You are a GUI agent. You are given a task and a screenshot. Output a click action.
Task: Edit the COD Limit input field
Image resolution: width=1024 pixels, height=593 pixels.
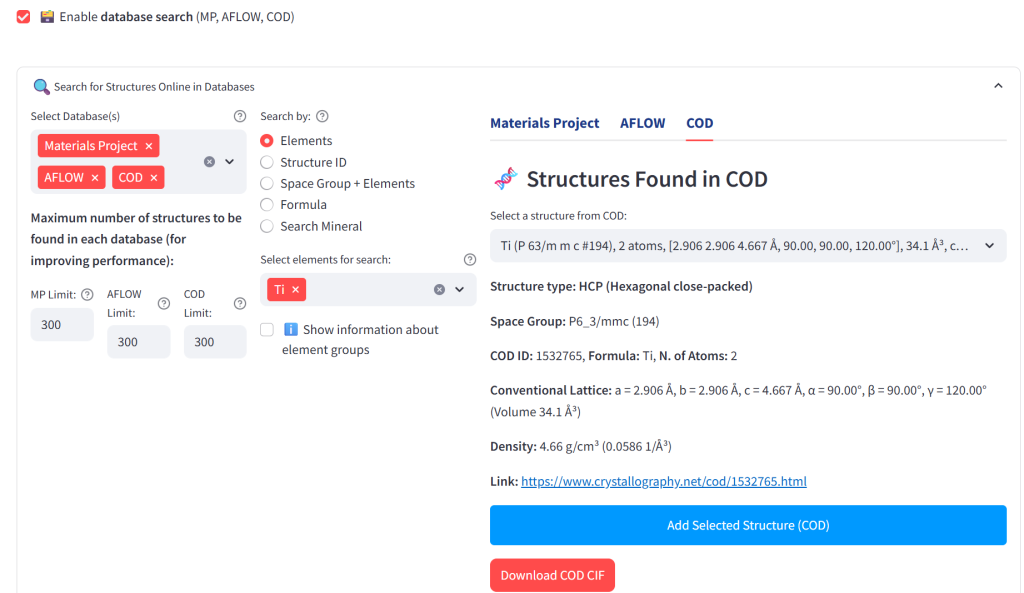point(214,342)
